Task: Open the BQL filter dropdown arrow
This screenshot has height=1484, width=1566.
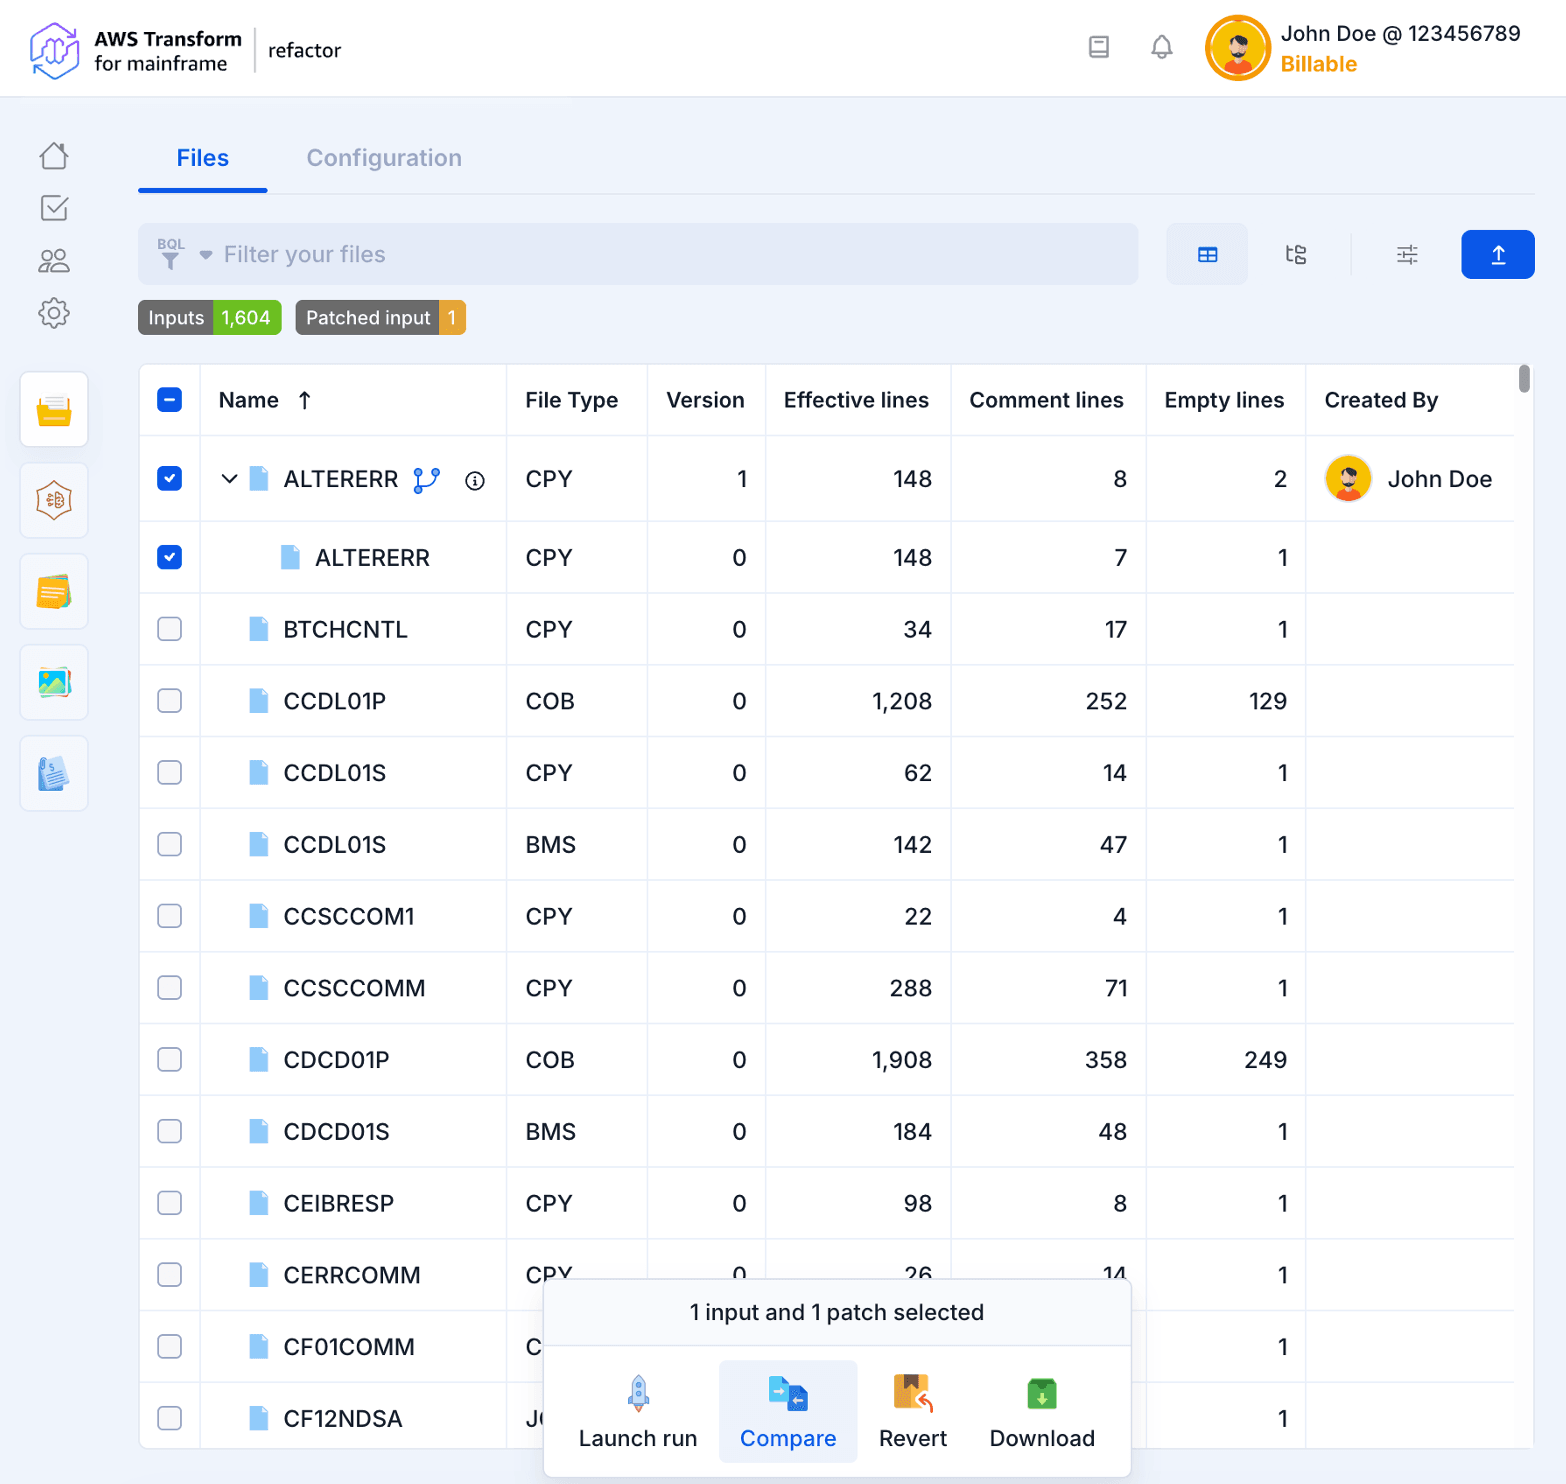Action: (x=206, y=255)
